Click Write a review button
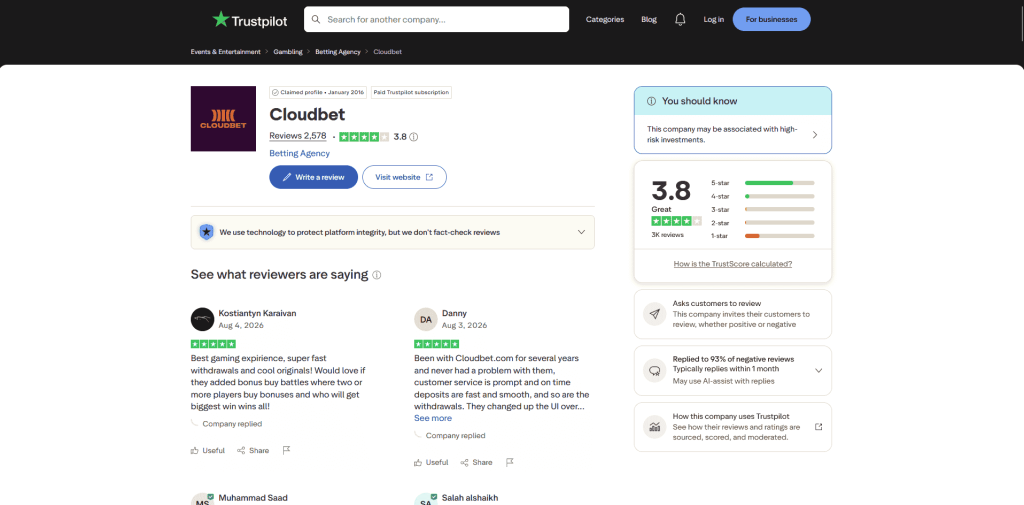Image resolution: width=1024 pixels, height=505 pixels. (313, 177)
